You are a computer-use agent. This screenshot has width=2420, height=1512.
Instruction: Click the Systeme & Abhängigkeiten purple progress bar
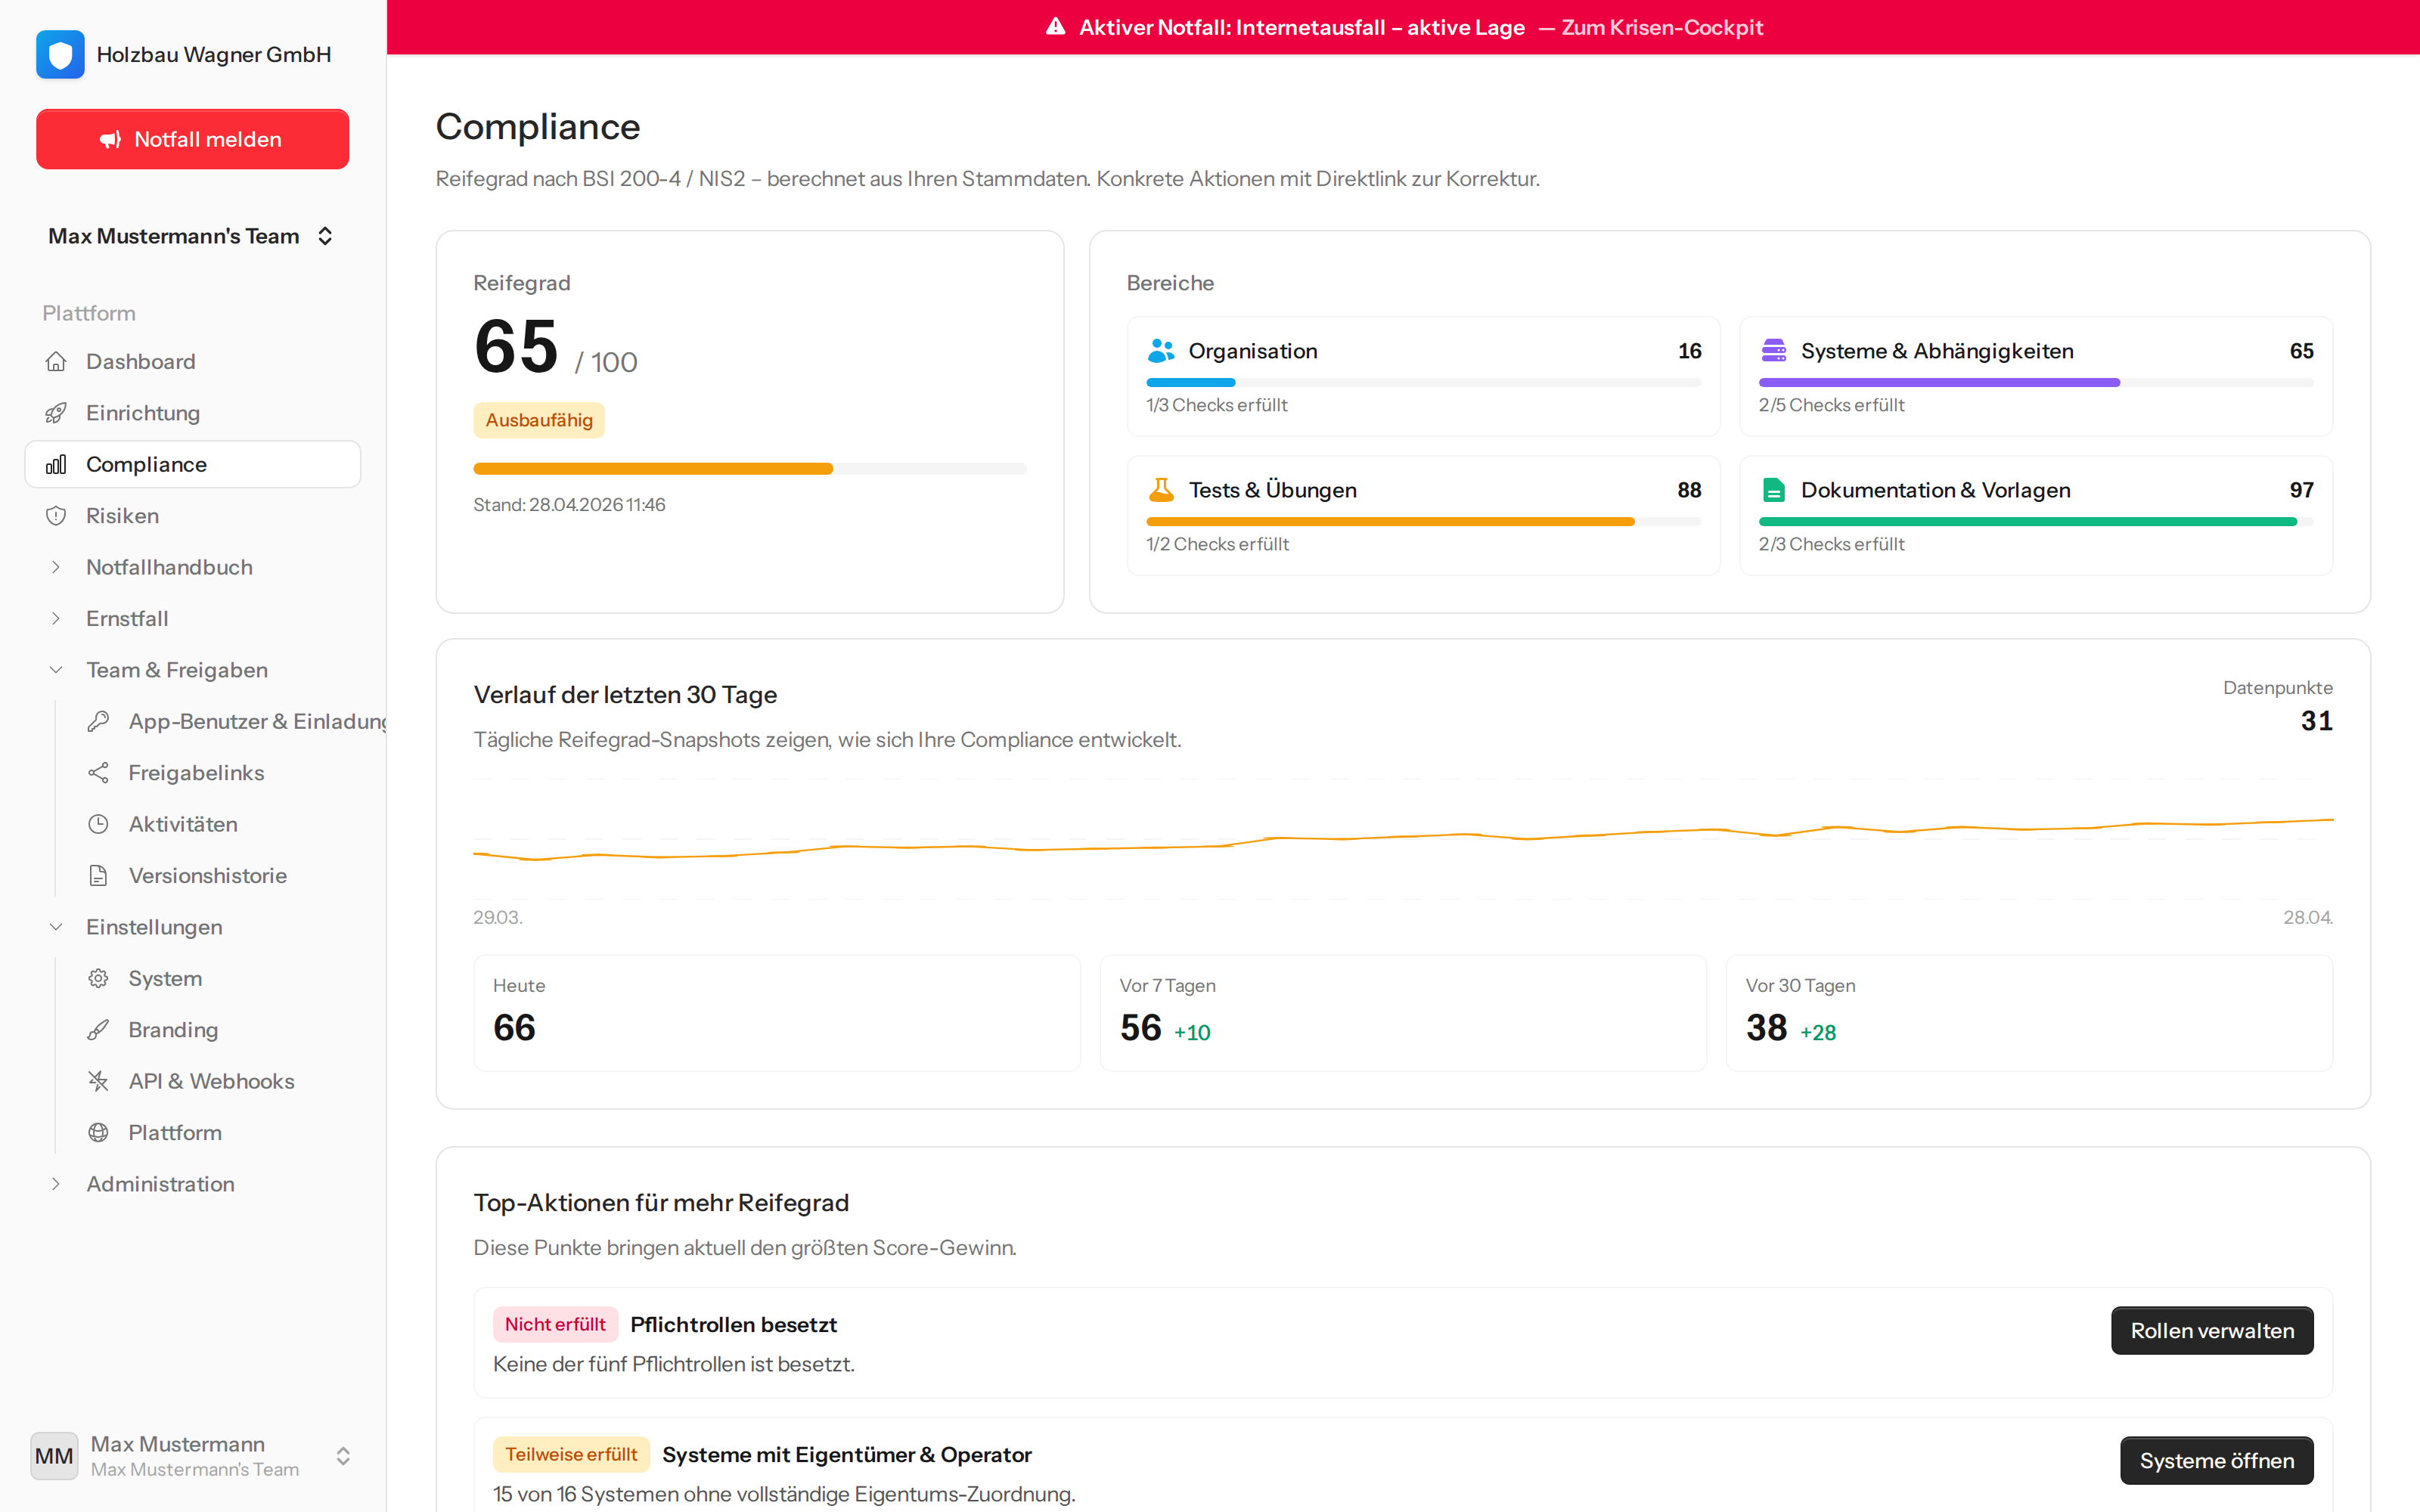tap(2036, 382)
